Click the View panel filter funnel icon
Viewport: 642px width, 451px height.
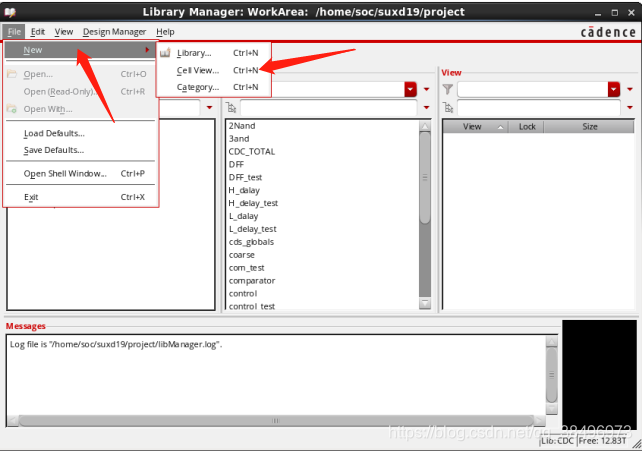448,89
